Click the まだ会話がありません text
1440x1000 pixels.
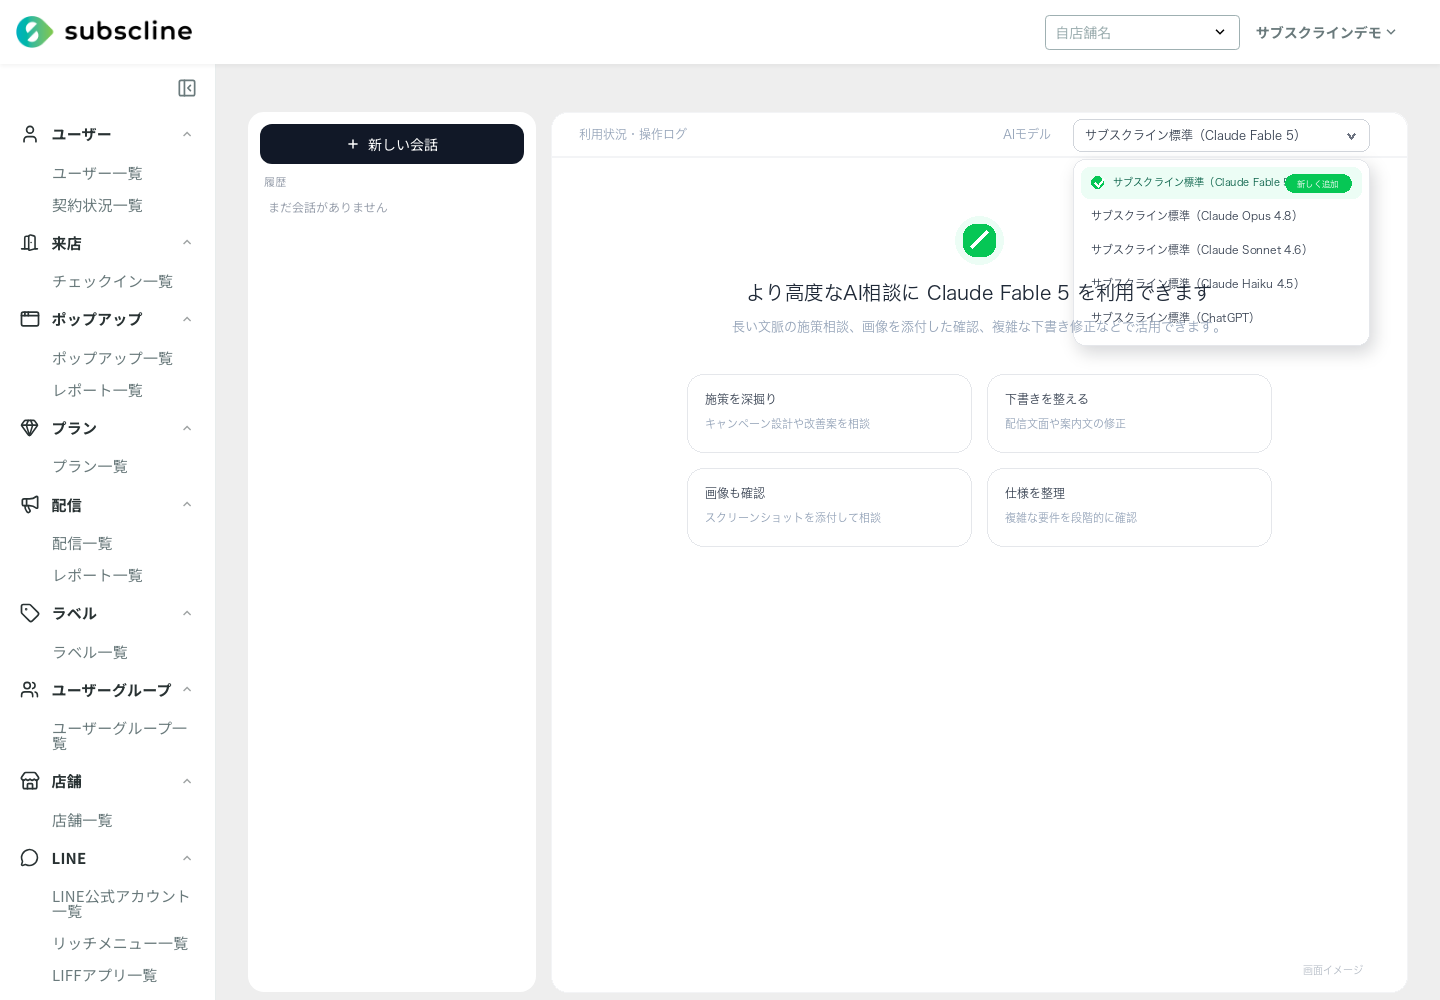point(328,207)
